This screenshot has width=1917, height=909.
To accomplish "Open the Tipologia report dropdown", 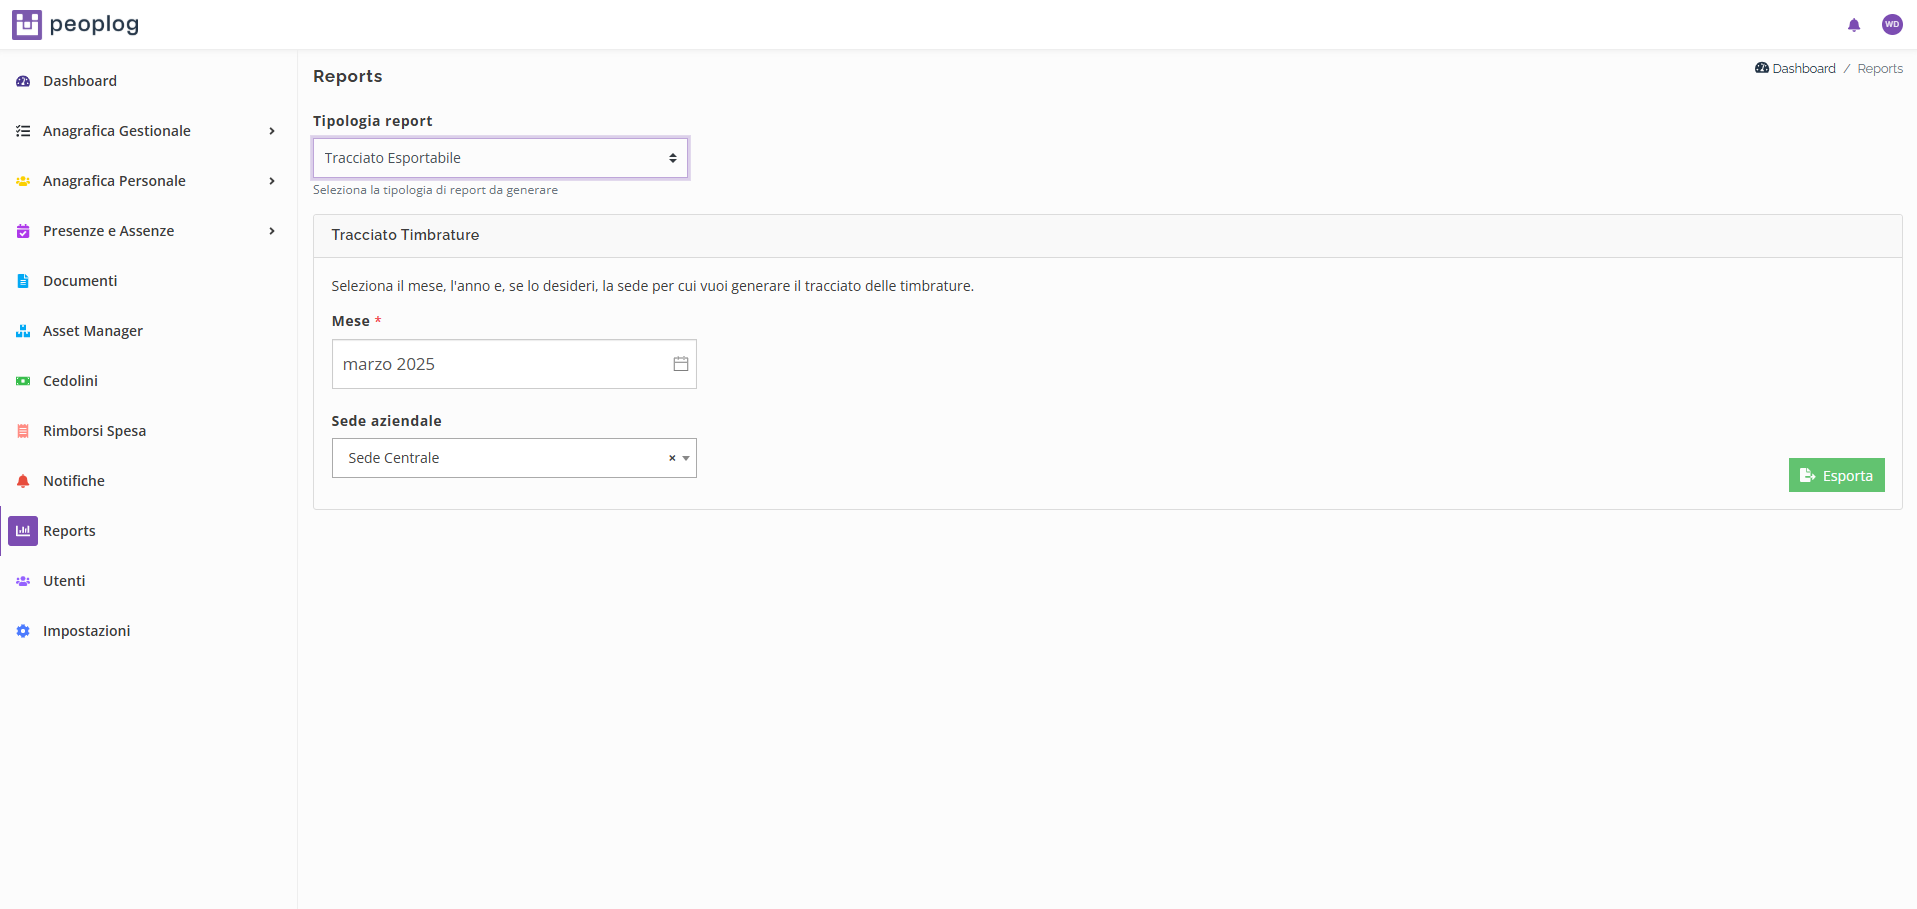I will 500,158.
